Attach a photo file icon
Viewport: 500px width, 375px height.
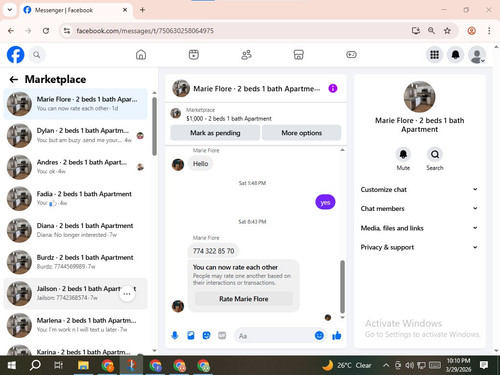click(191, 335)
